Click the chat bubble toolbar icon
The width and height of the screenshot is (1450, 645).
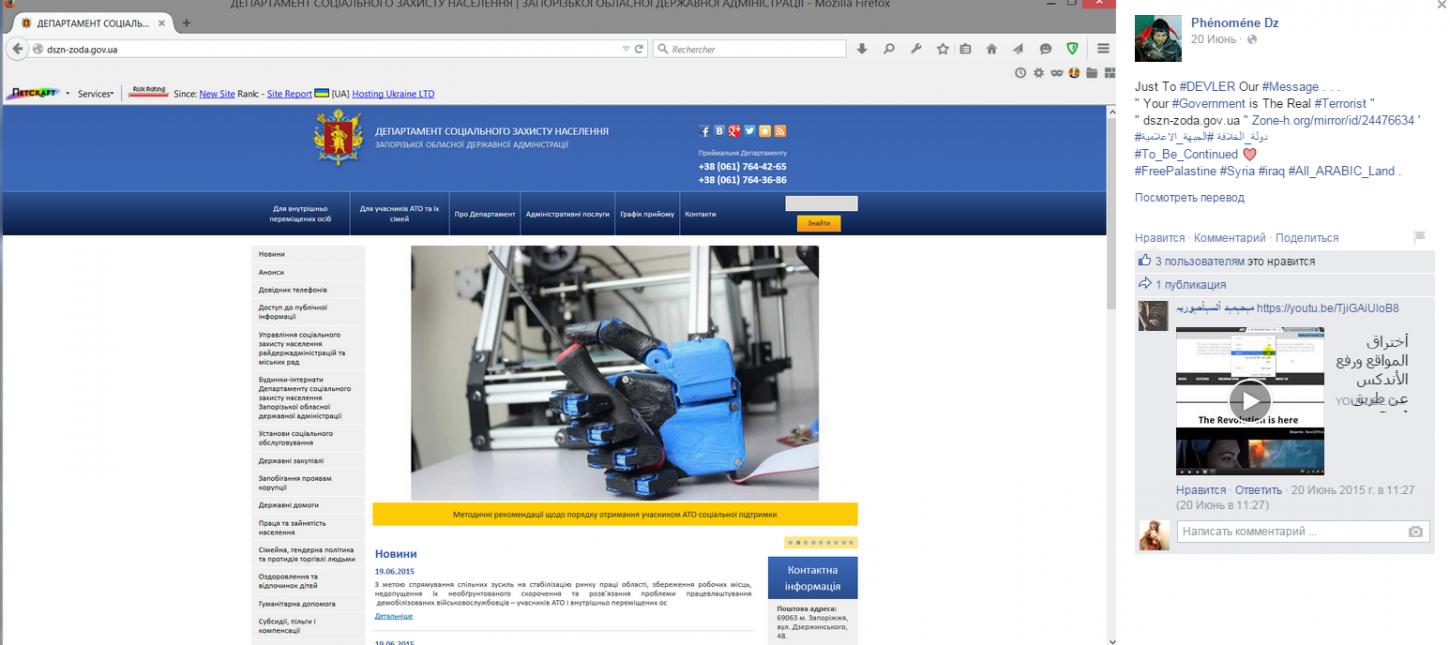(1045, 49)
